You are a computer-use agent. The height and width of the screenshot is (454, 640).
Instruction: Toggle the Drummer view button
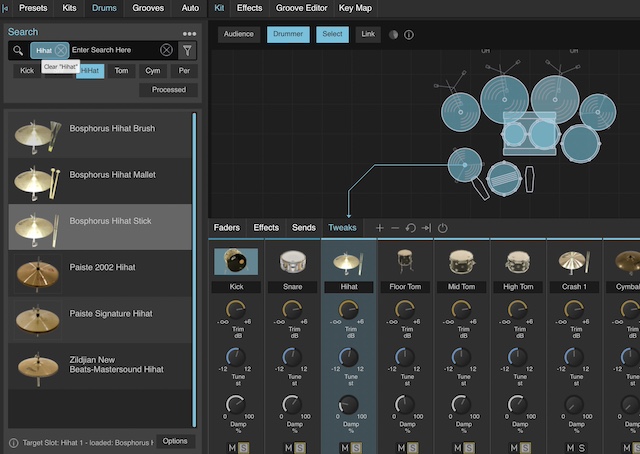coord(288,34)
